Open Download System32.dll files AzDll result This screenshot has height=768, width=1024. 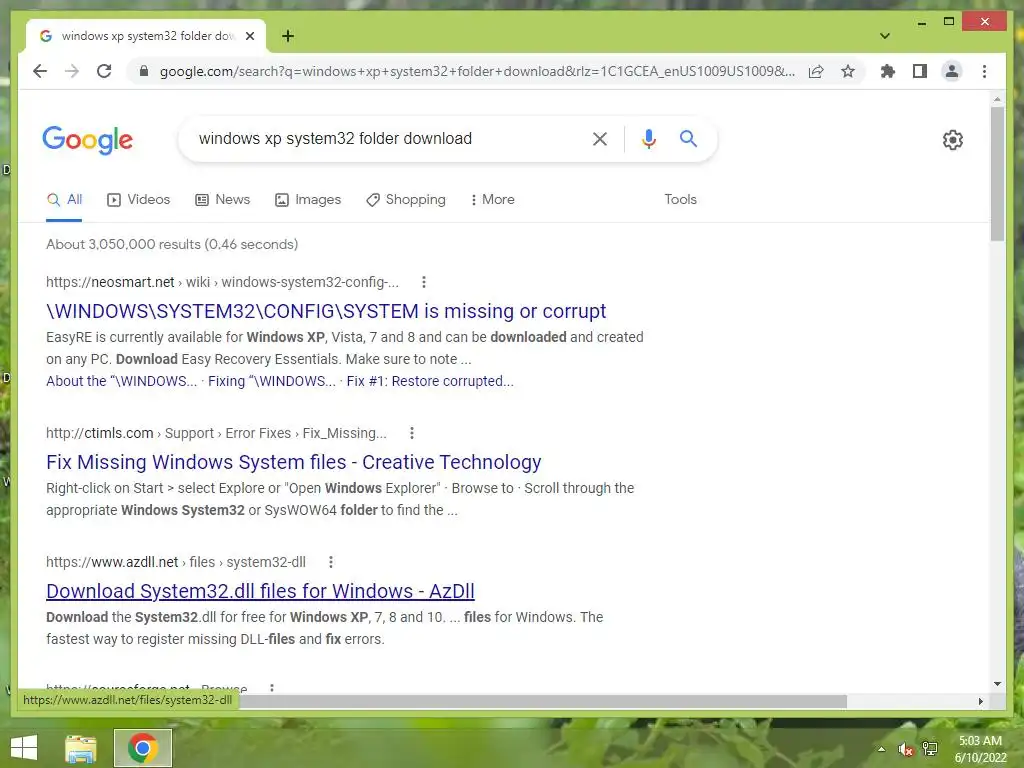260,591
